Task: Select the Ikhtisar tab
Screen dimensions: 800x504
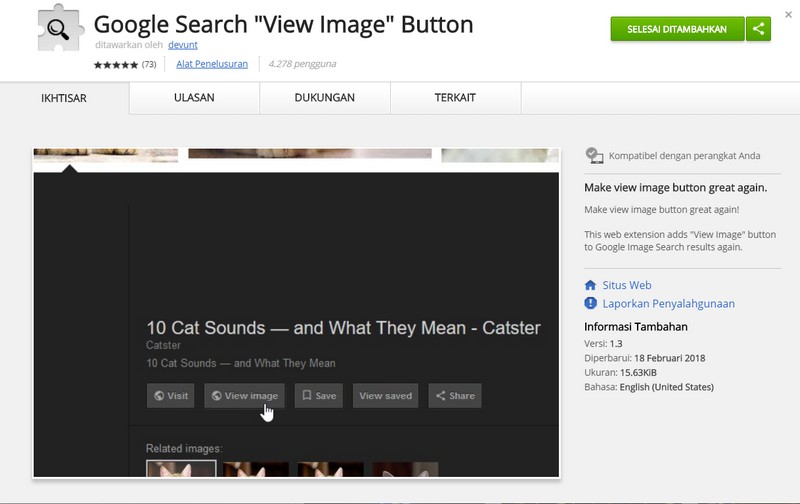Action: [64, 98]
